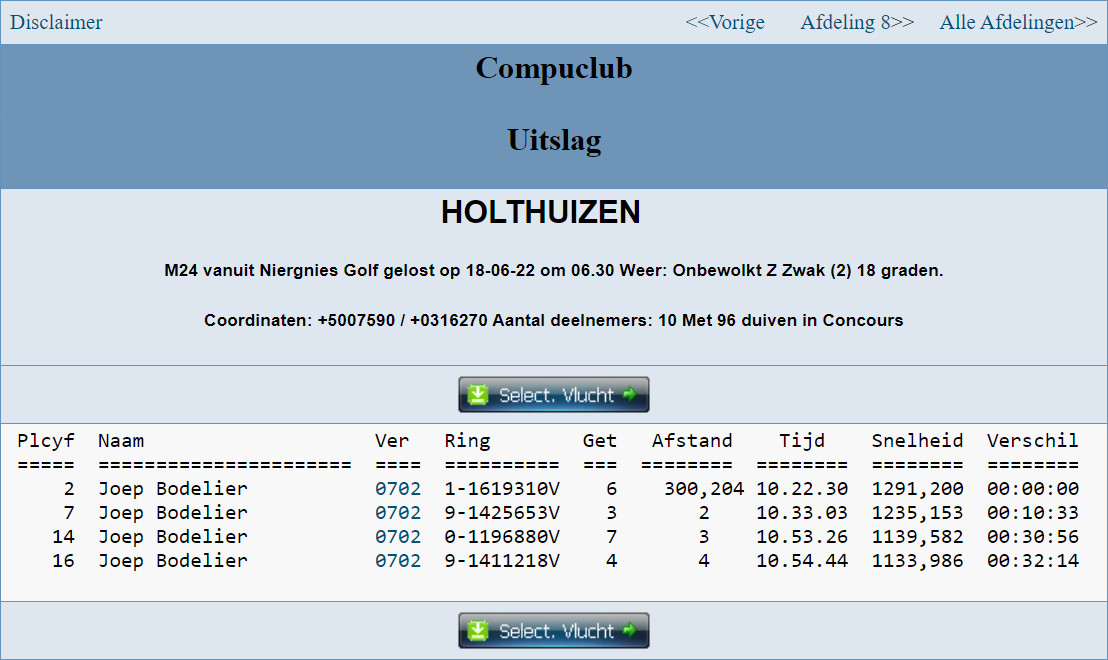
Task: Click the Plcyf column header
Action: click(46, 441)
